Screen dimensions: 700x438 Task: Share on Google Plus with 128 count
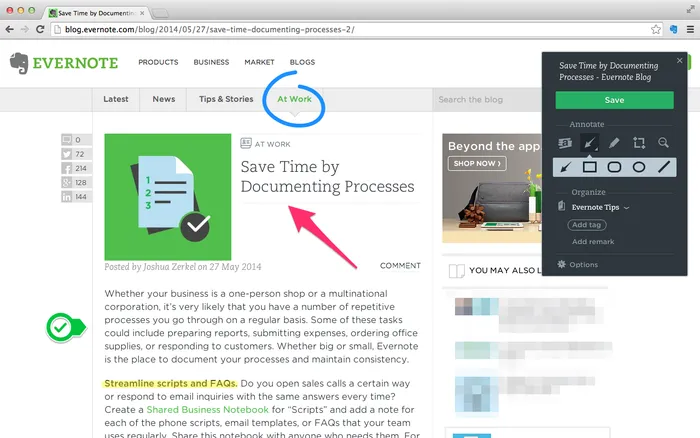76,183
